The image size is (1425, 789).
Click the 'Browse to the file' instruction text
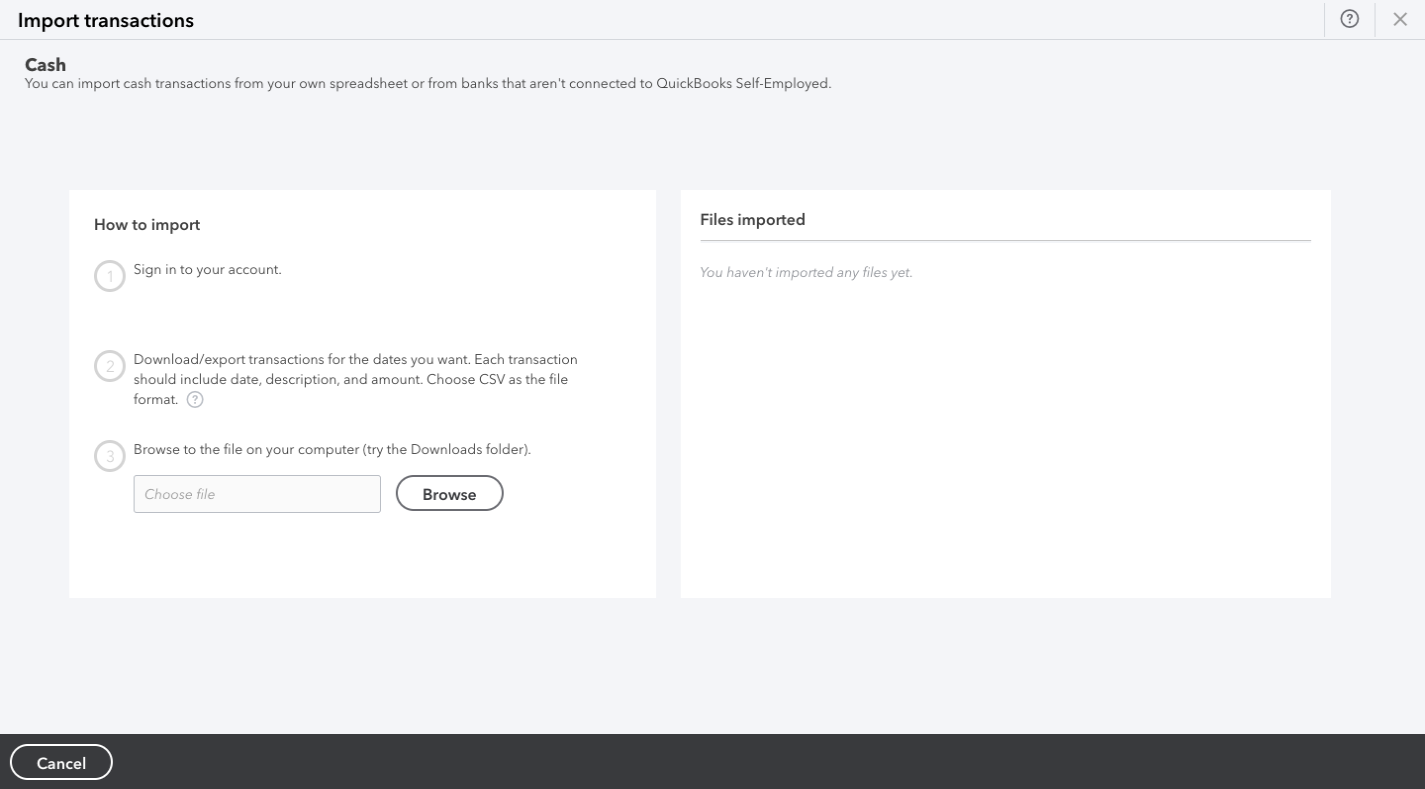tap(332, 450)
